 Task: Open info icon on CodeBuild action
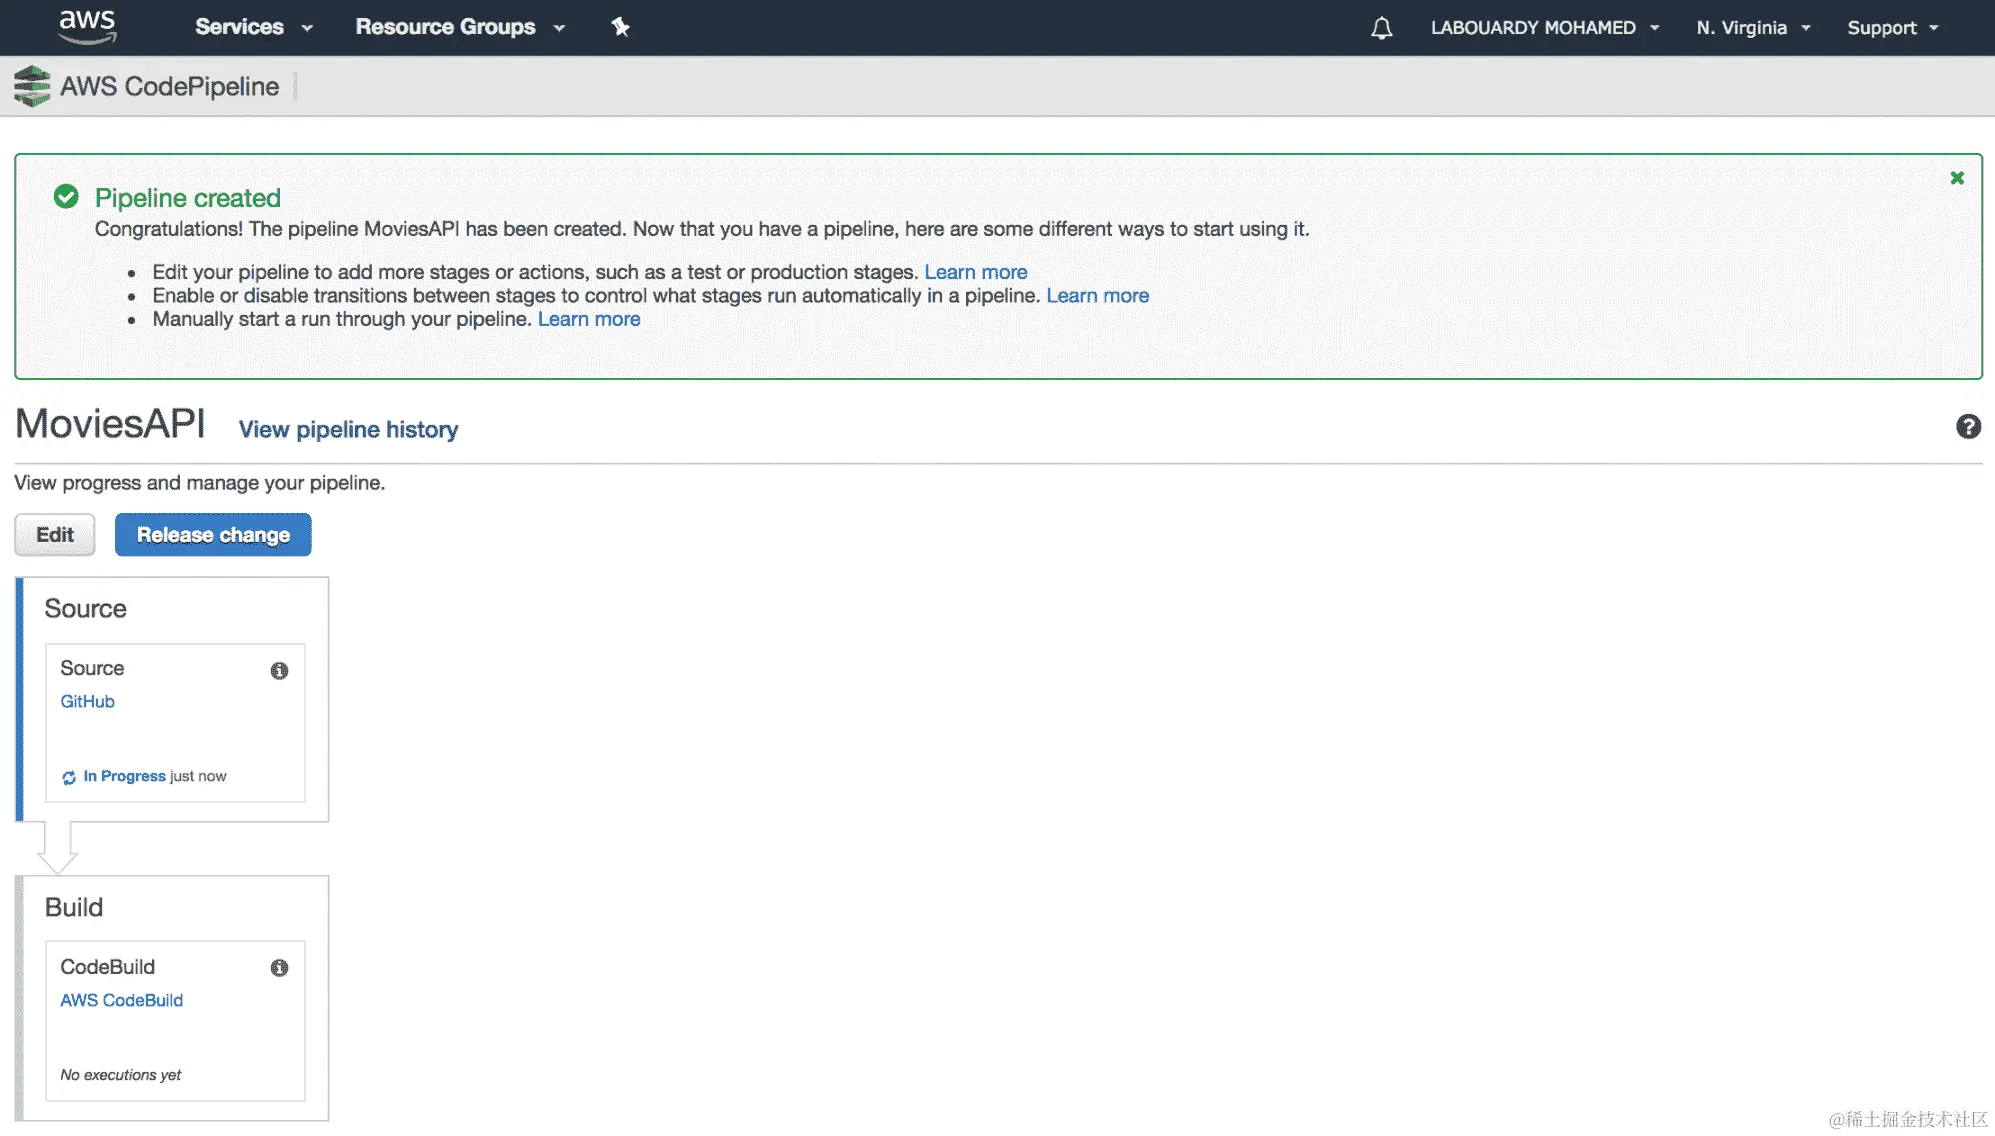pyautogui.click(x=279, y=968)
